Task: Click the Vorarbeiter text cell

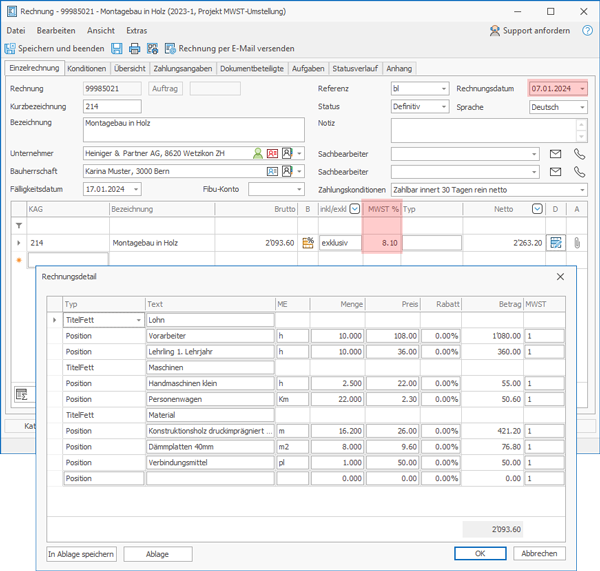Action: click(x=210, y=336)
